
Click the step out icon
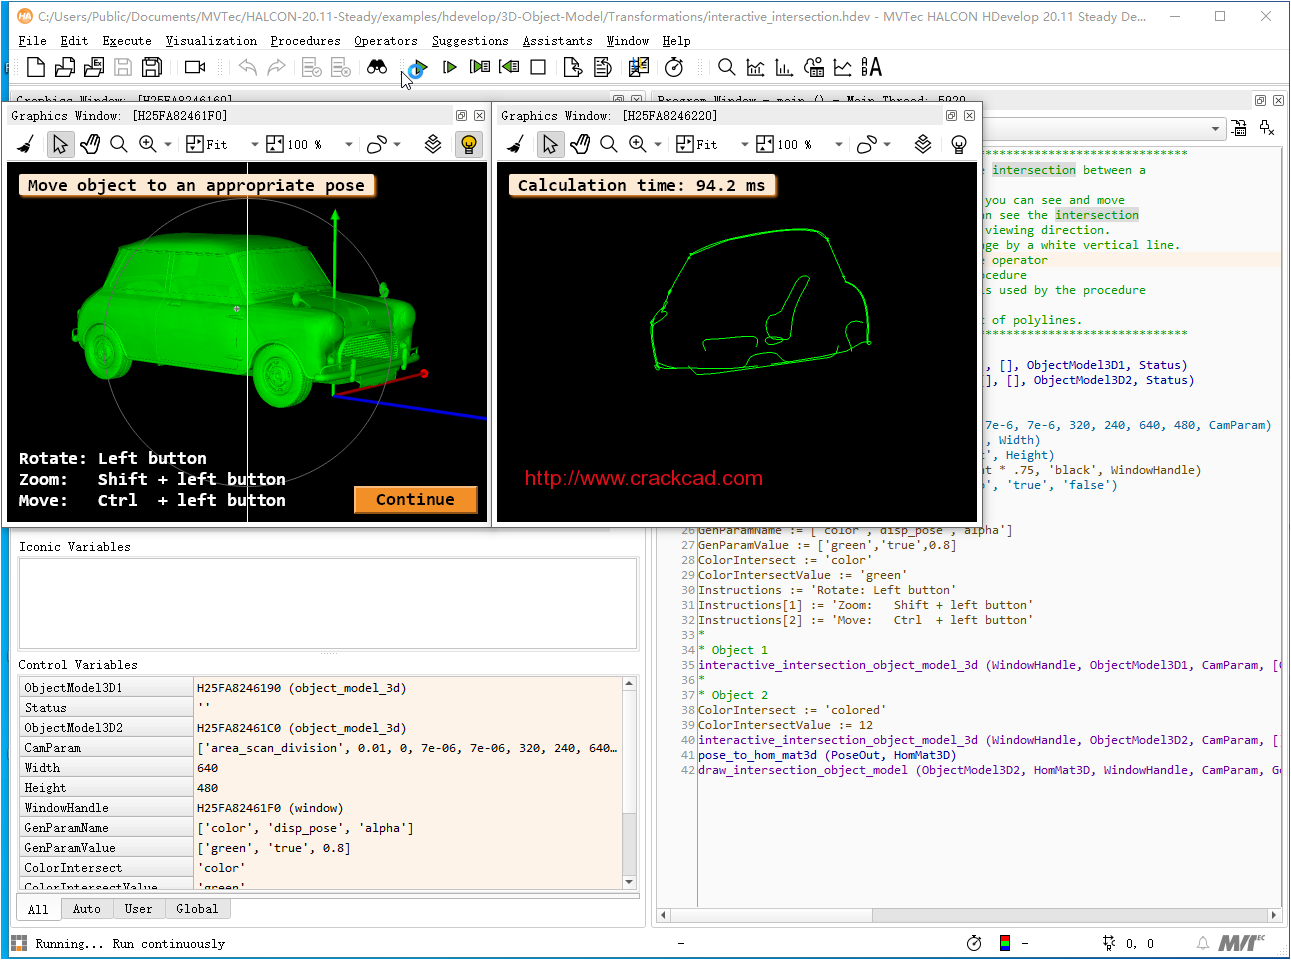pyautogui.click(x=509, y=67)
